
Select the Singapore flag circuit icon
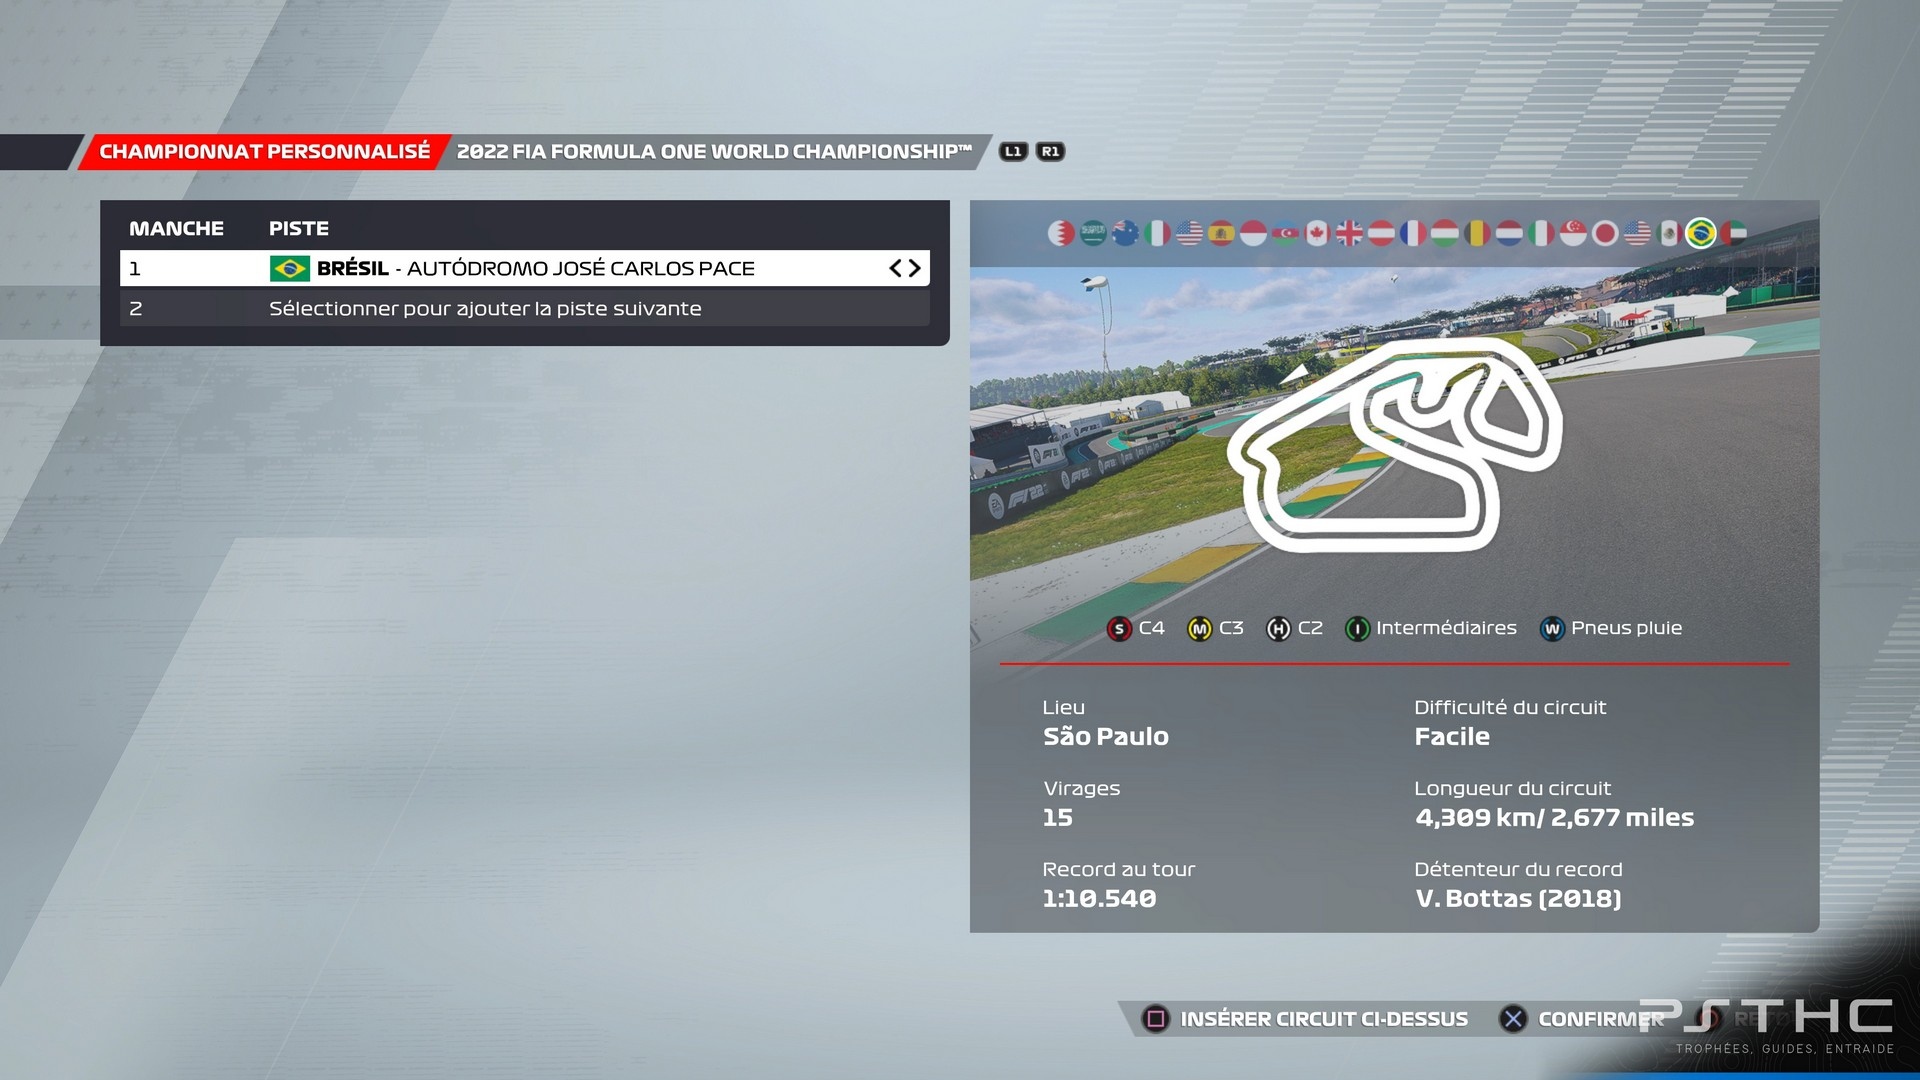coord(1573,233)
